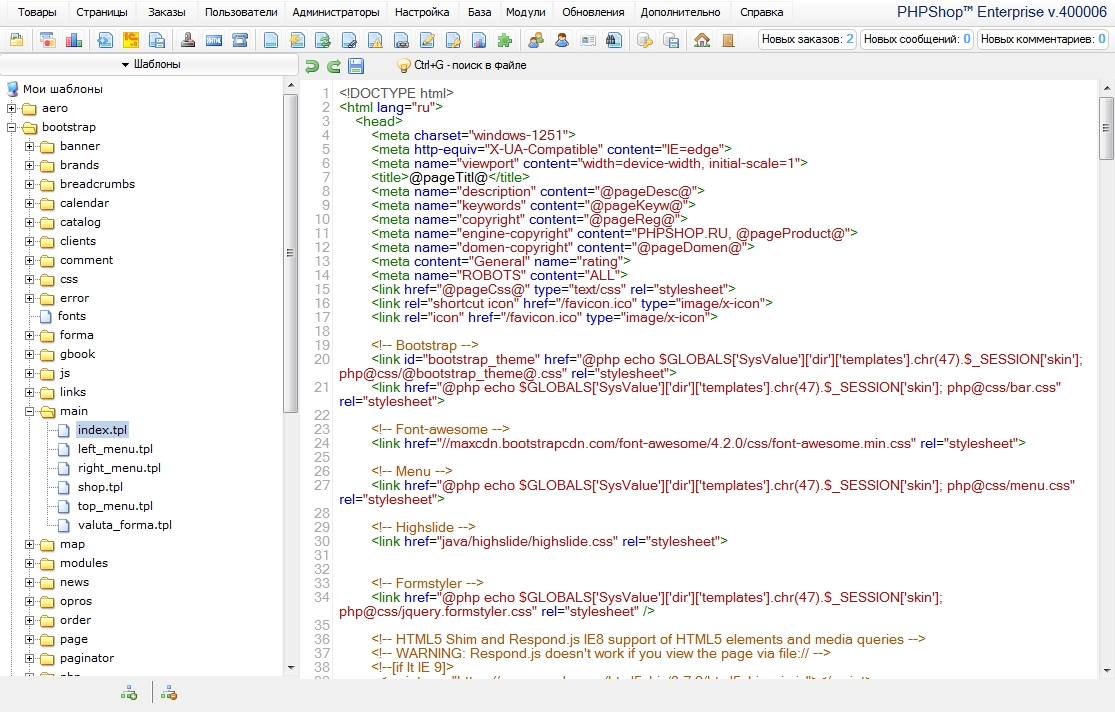
Task: Save the file with floppy disk icon
Action: [356, 66]
